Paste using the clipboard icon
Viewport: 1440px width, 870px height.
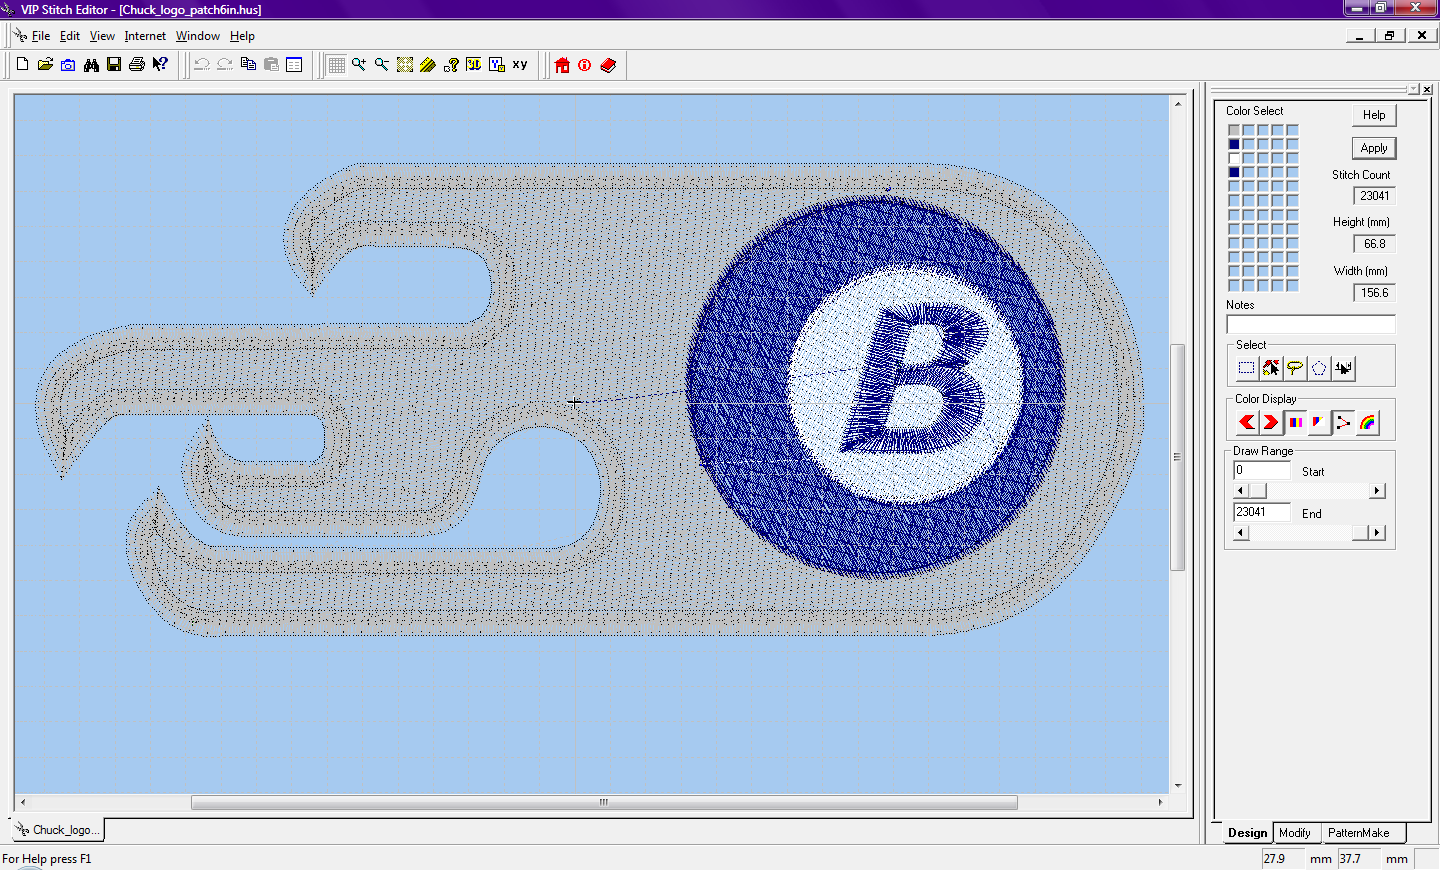pyautogui.click(x=271, y=65)
